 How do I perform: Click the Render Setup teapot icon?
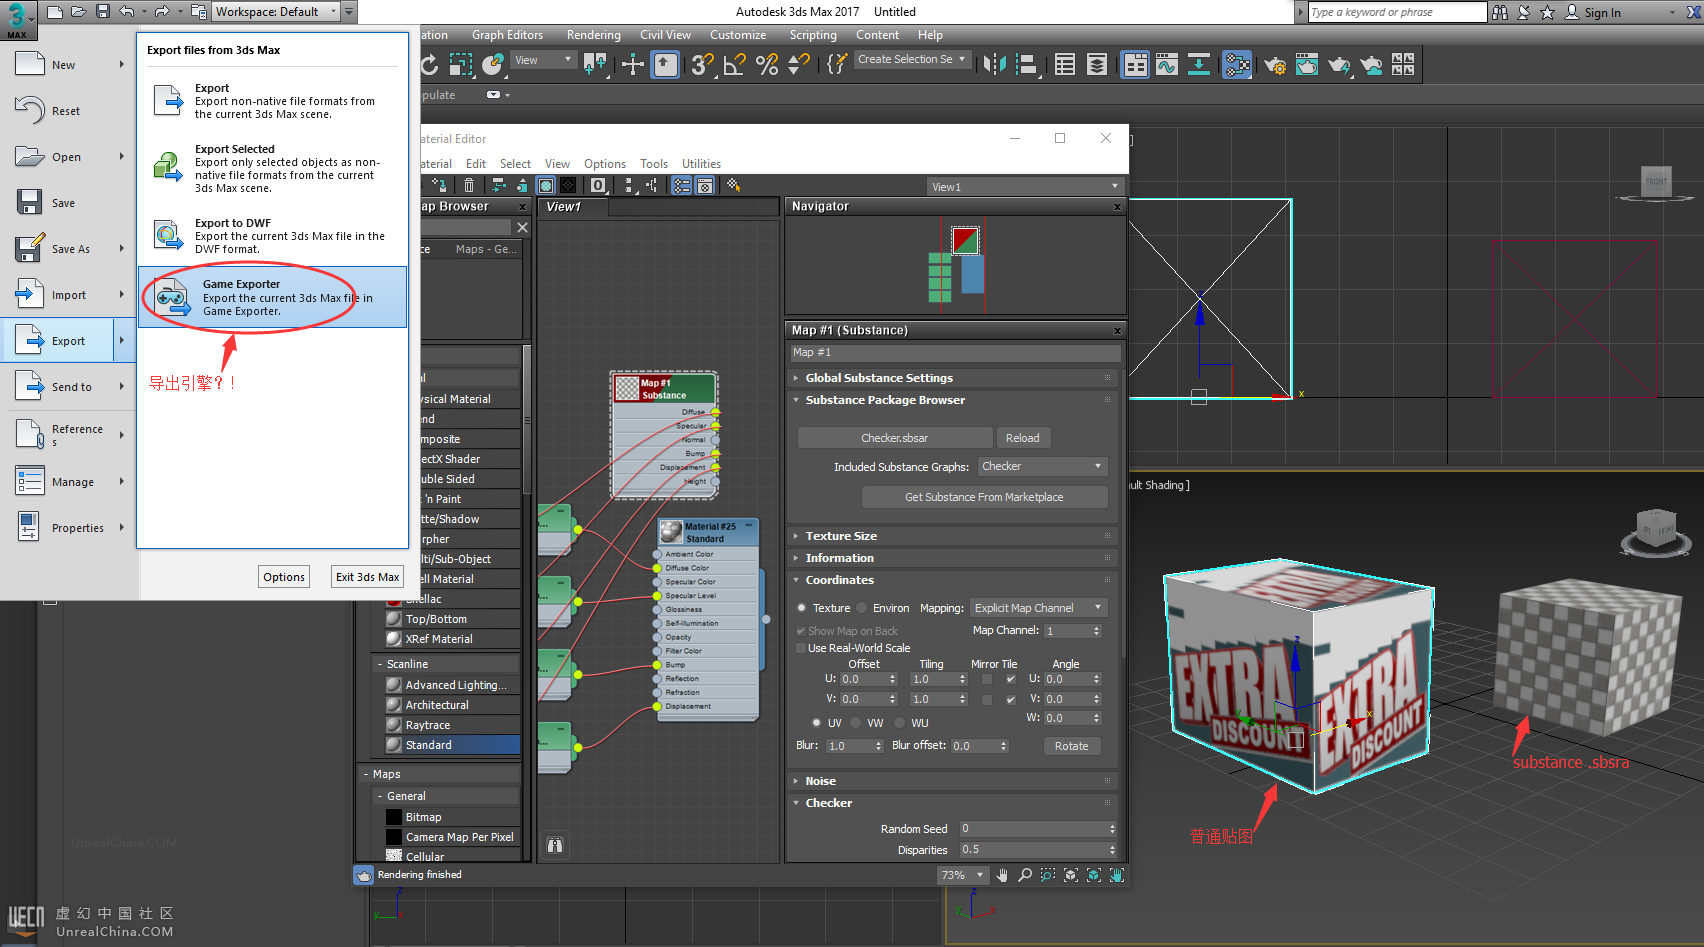1275,65
